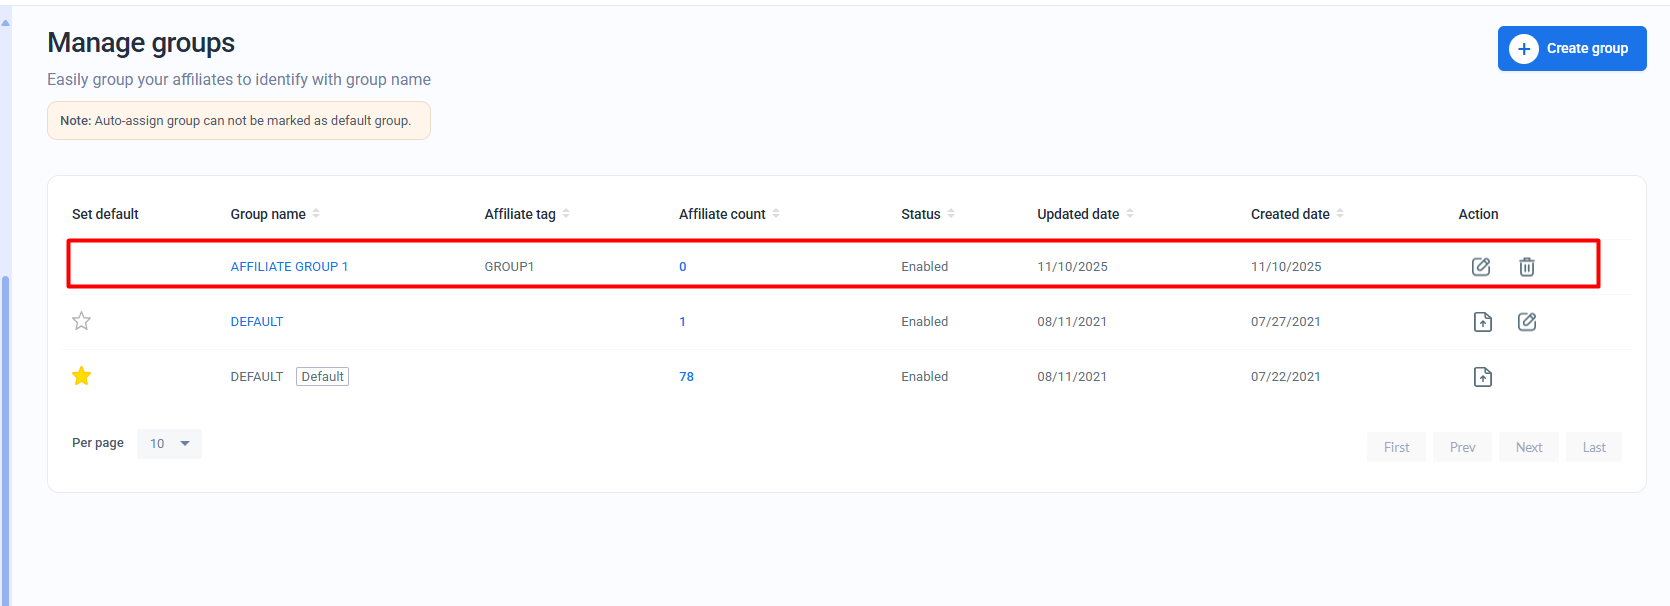Click export icon for the 78-affiliate group
The width and height of the screenshot is (1670, 606).
pyautogui.click(x=1482, y=377)
